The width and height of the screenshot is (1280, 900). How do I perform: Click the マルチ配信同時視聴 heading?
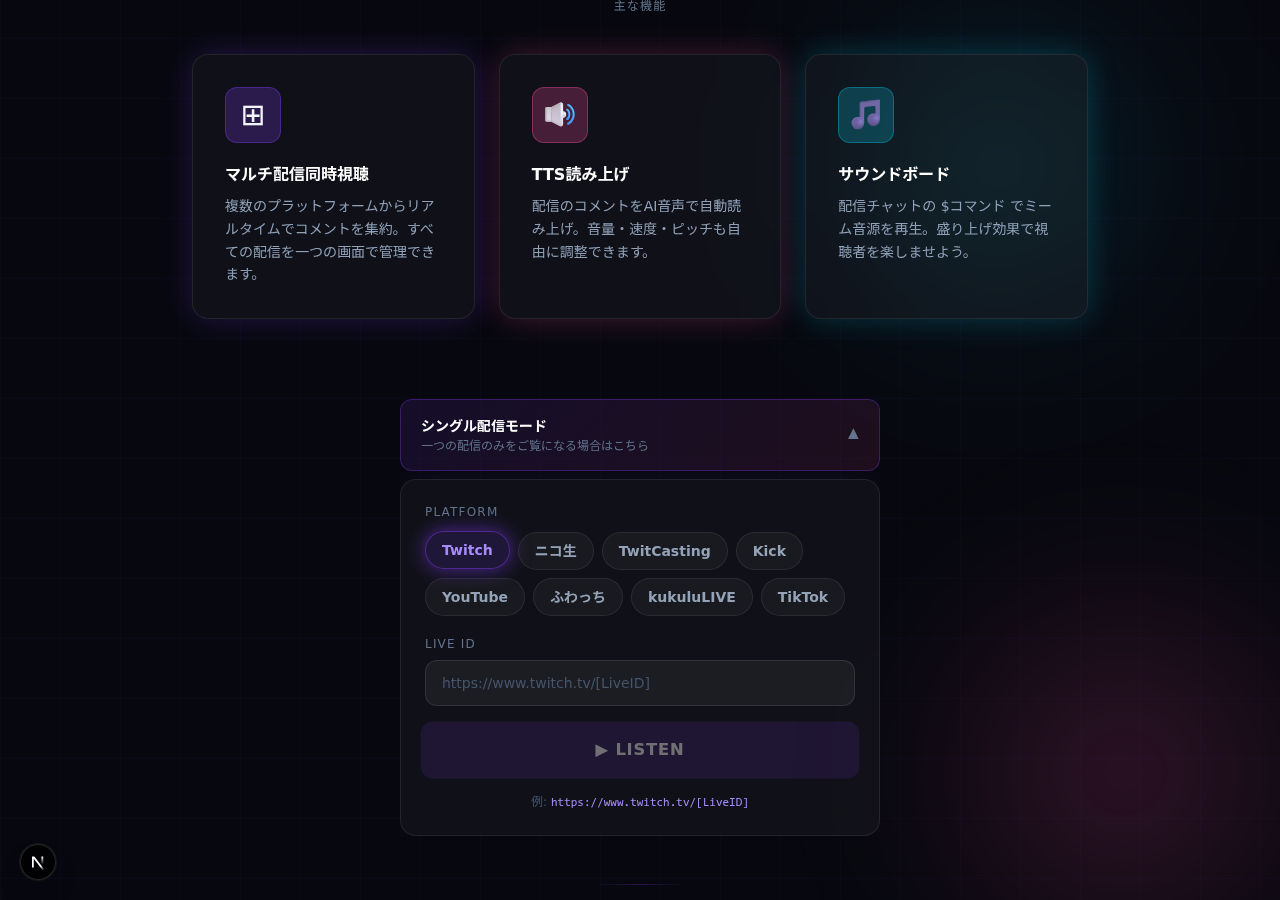click(297, 174)
